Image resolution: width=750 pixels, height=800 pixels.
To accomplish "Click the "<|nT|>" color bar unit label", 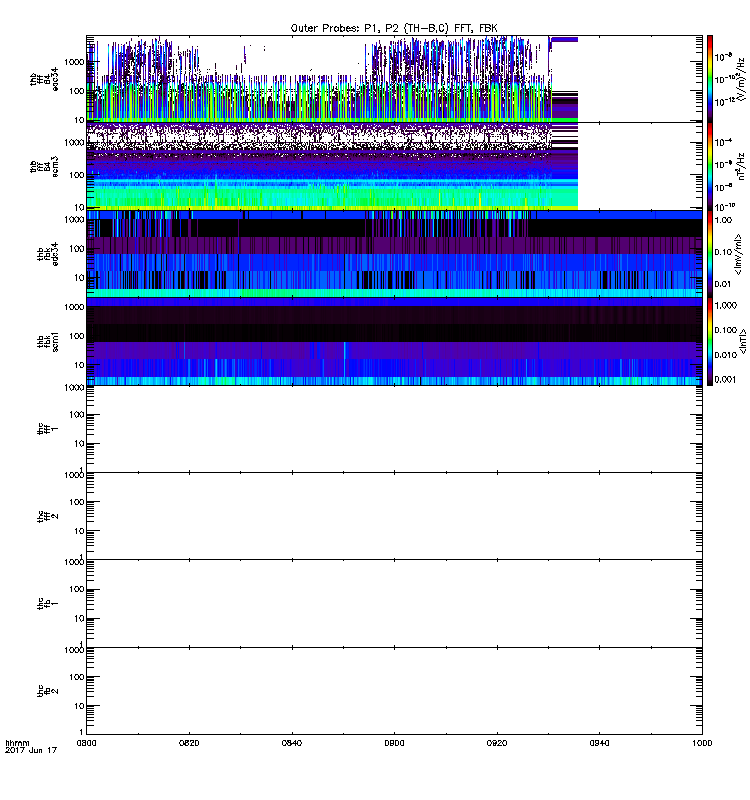I will [743, 341].
